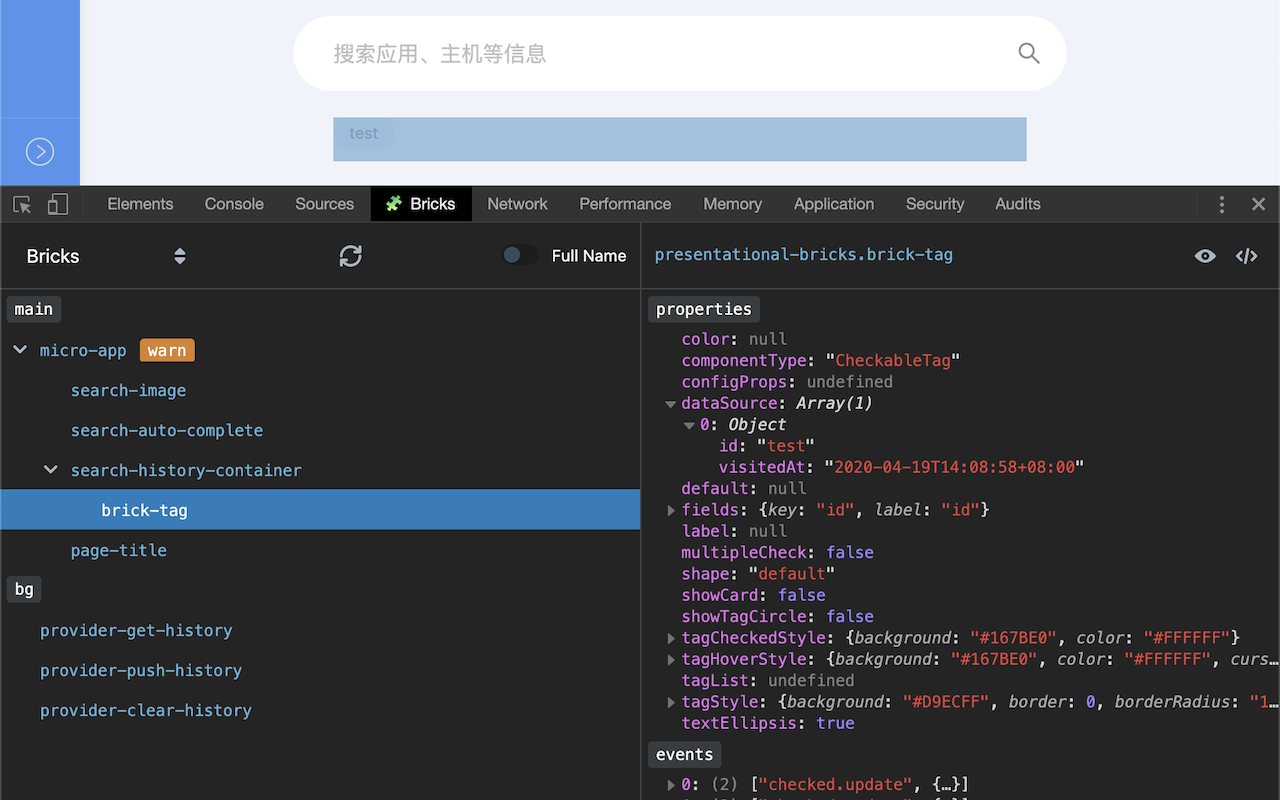Refresh the Bricks component tree
Image resolution: width=1280 pixels, height=800 pixels.
[350, 255]
